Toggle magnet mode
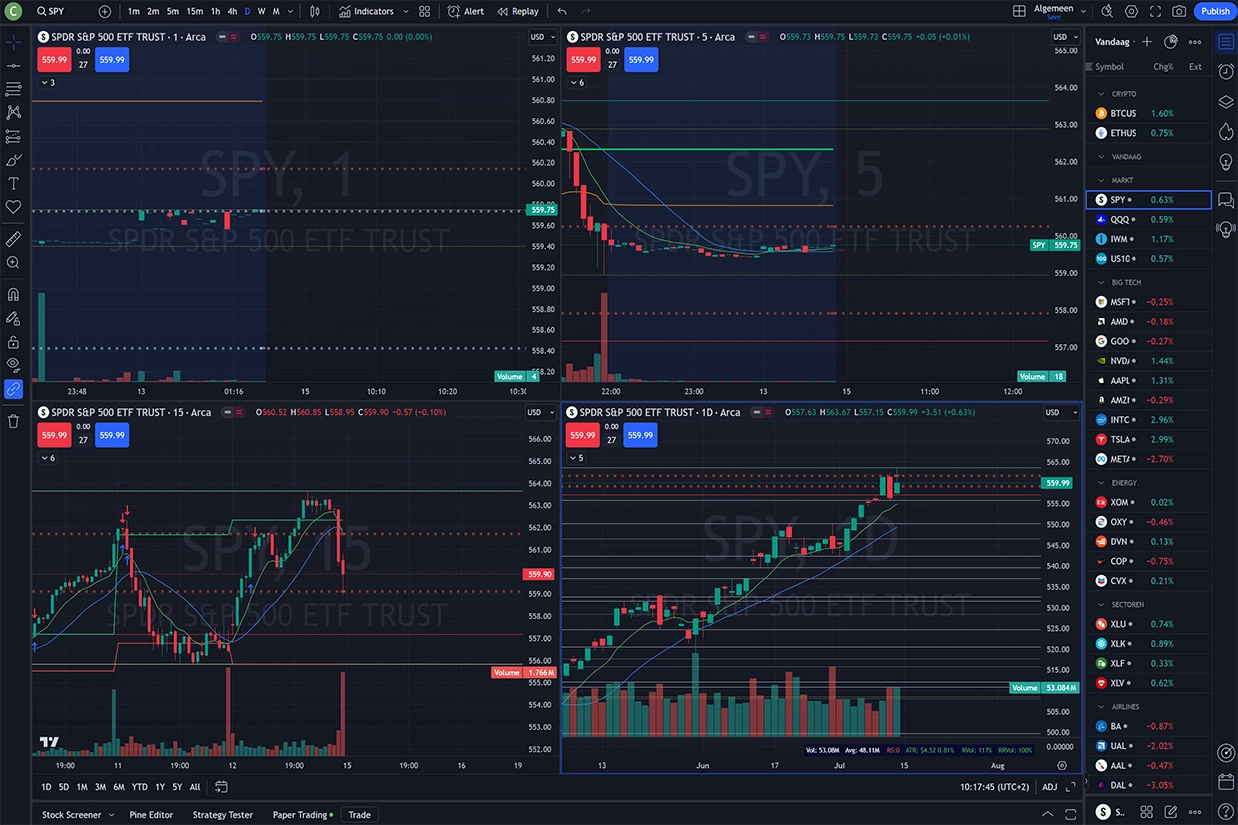This screenshot has width=1238, height=825. (13, 295)
